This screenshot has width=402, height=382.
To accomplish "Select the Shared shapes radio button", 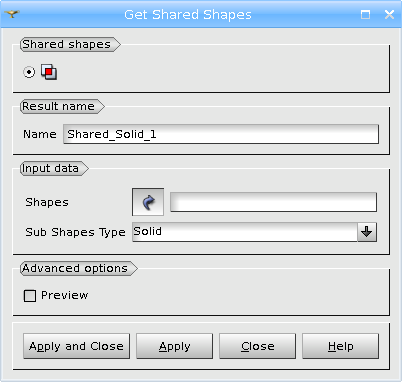I will click(29, 72).
